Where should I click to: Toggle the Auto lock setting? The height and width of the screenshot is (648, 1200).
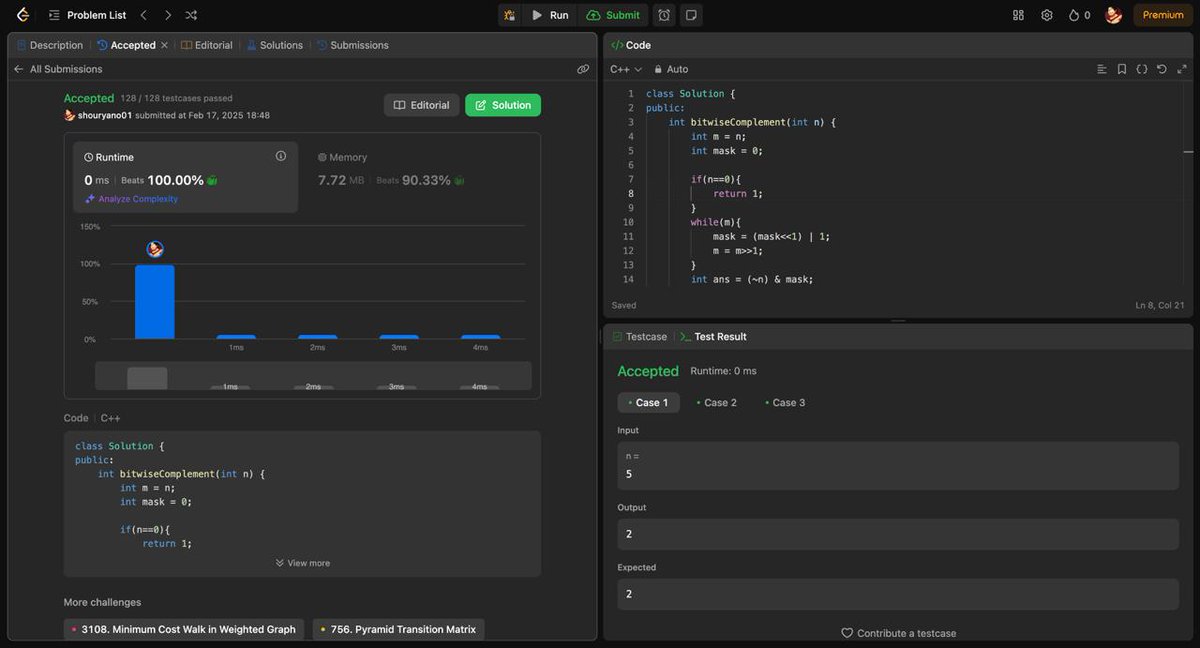[x=671, y=69]
